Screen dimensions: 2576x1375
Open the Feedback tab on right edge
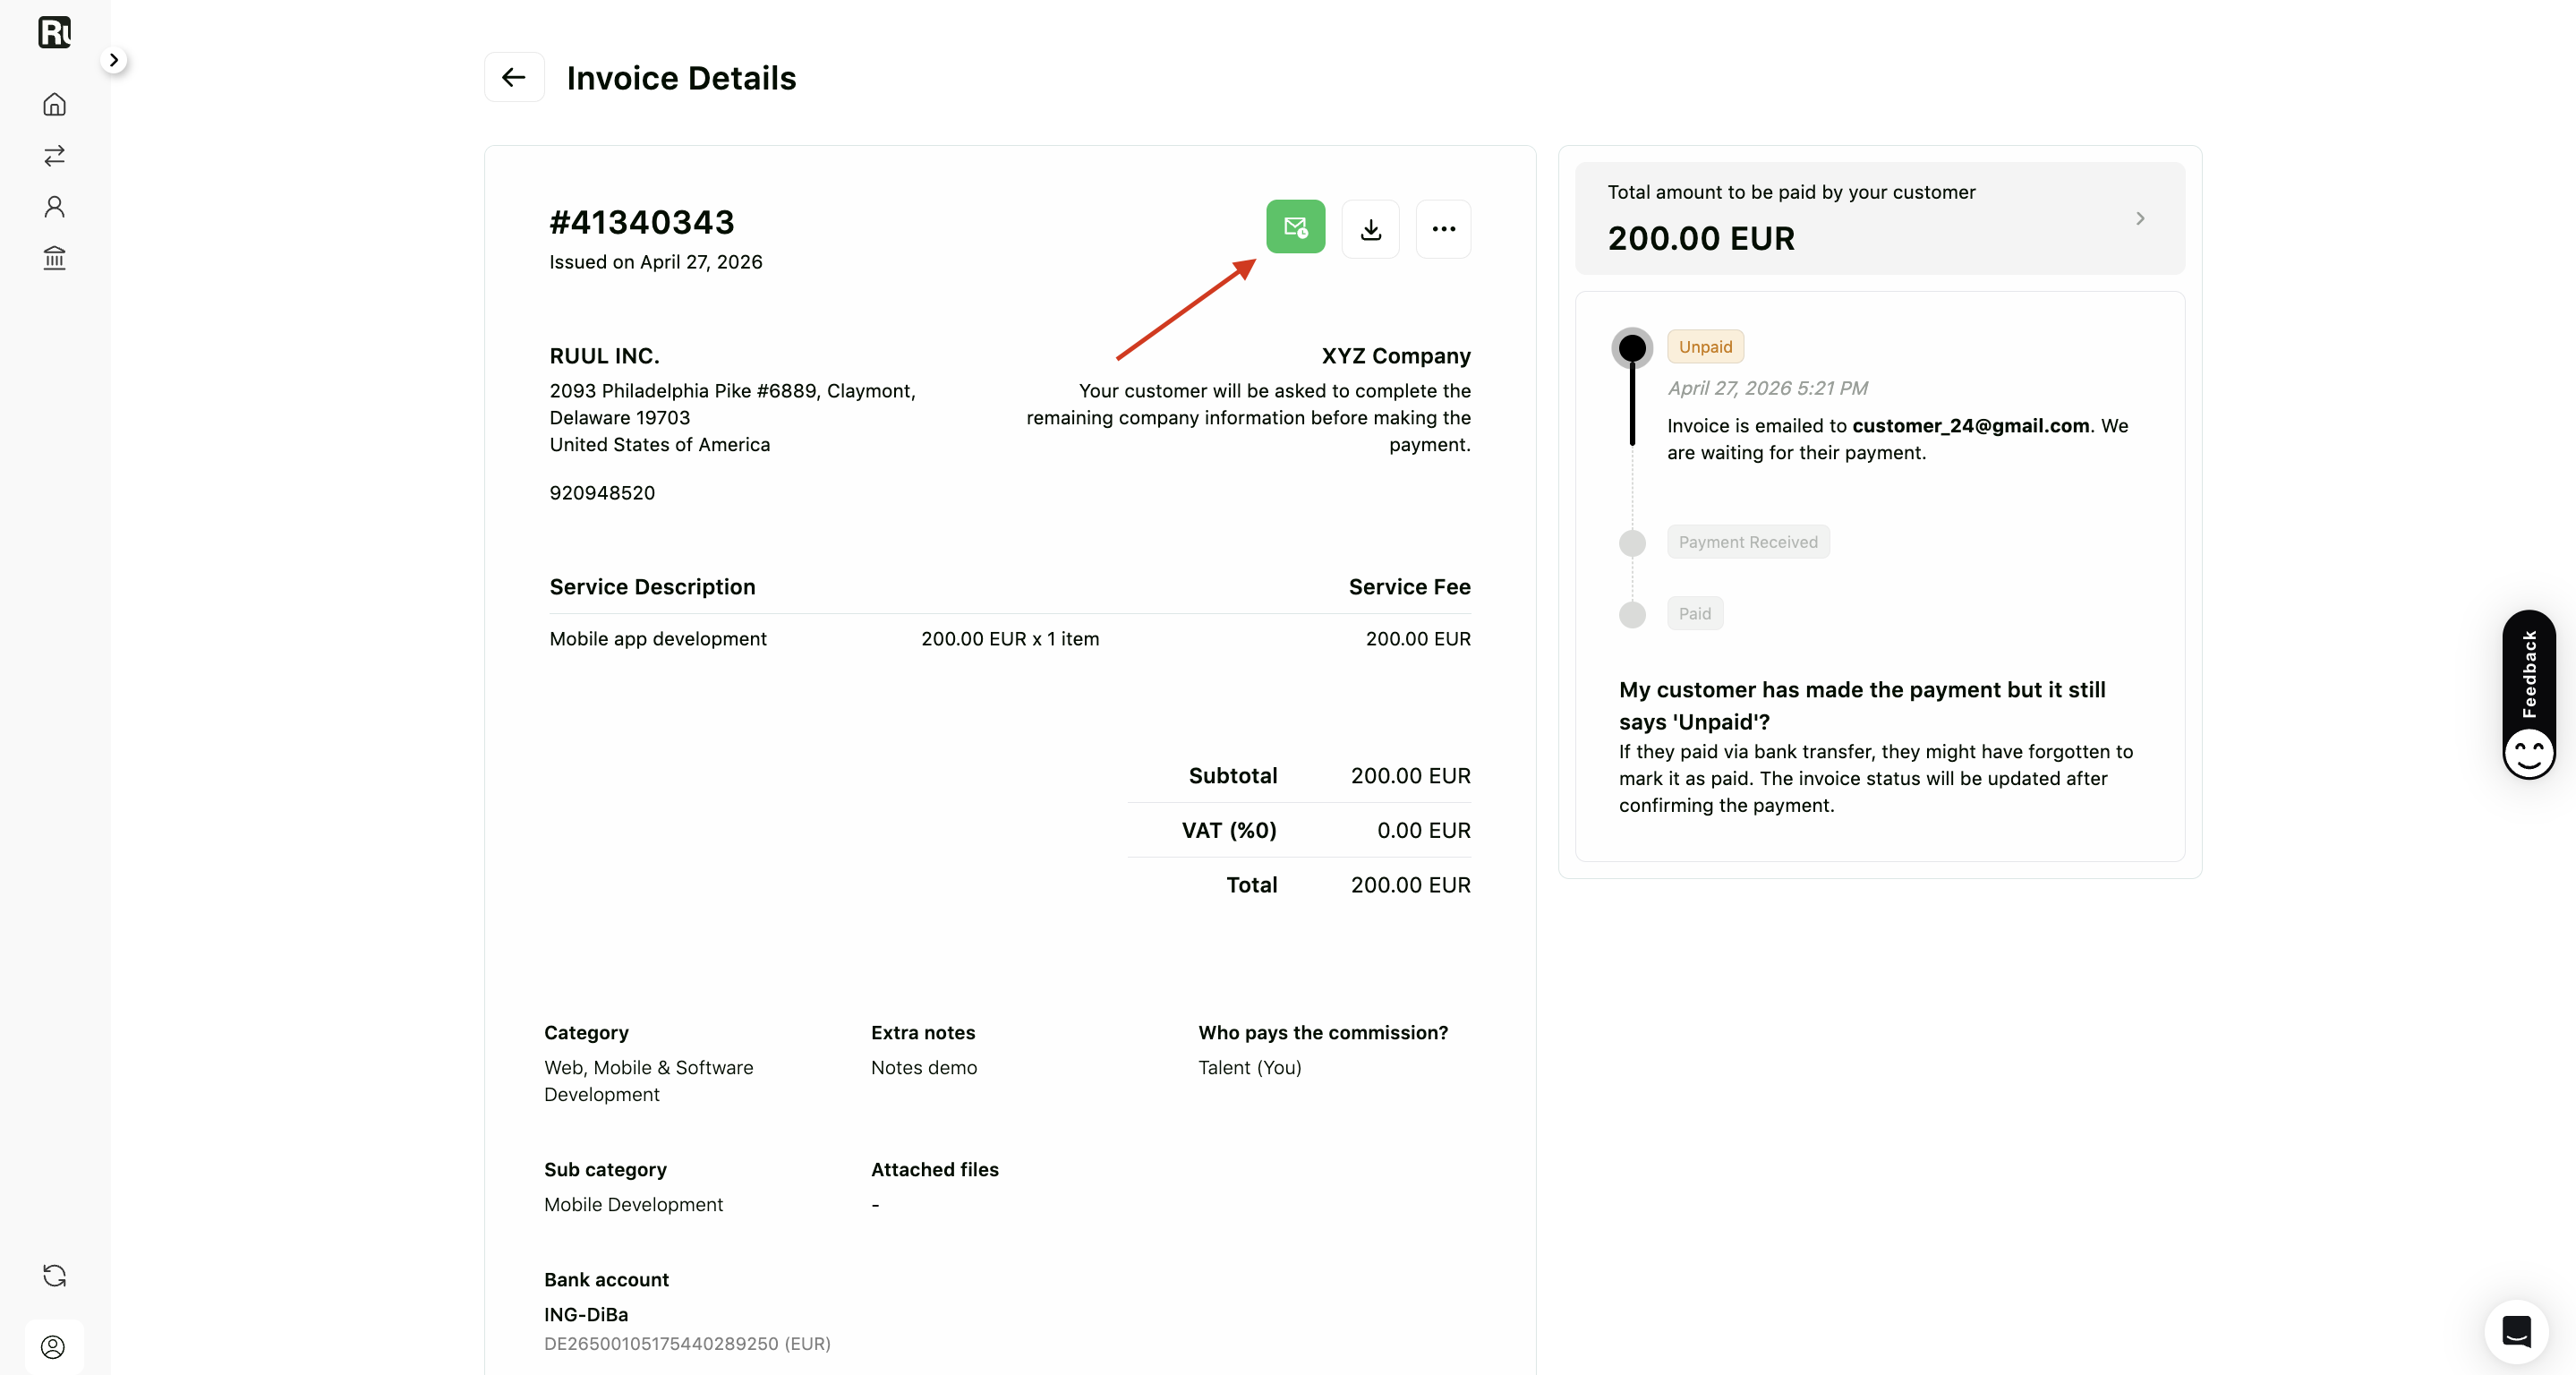[2528, 694]
